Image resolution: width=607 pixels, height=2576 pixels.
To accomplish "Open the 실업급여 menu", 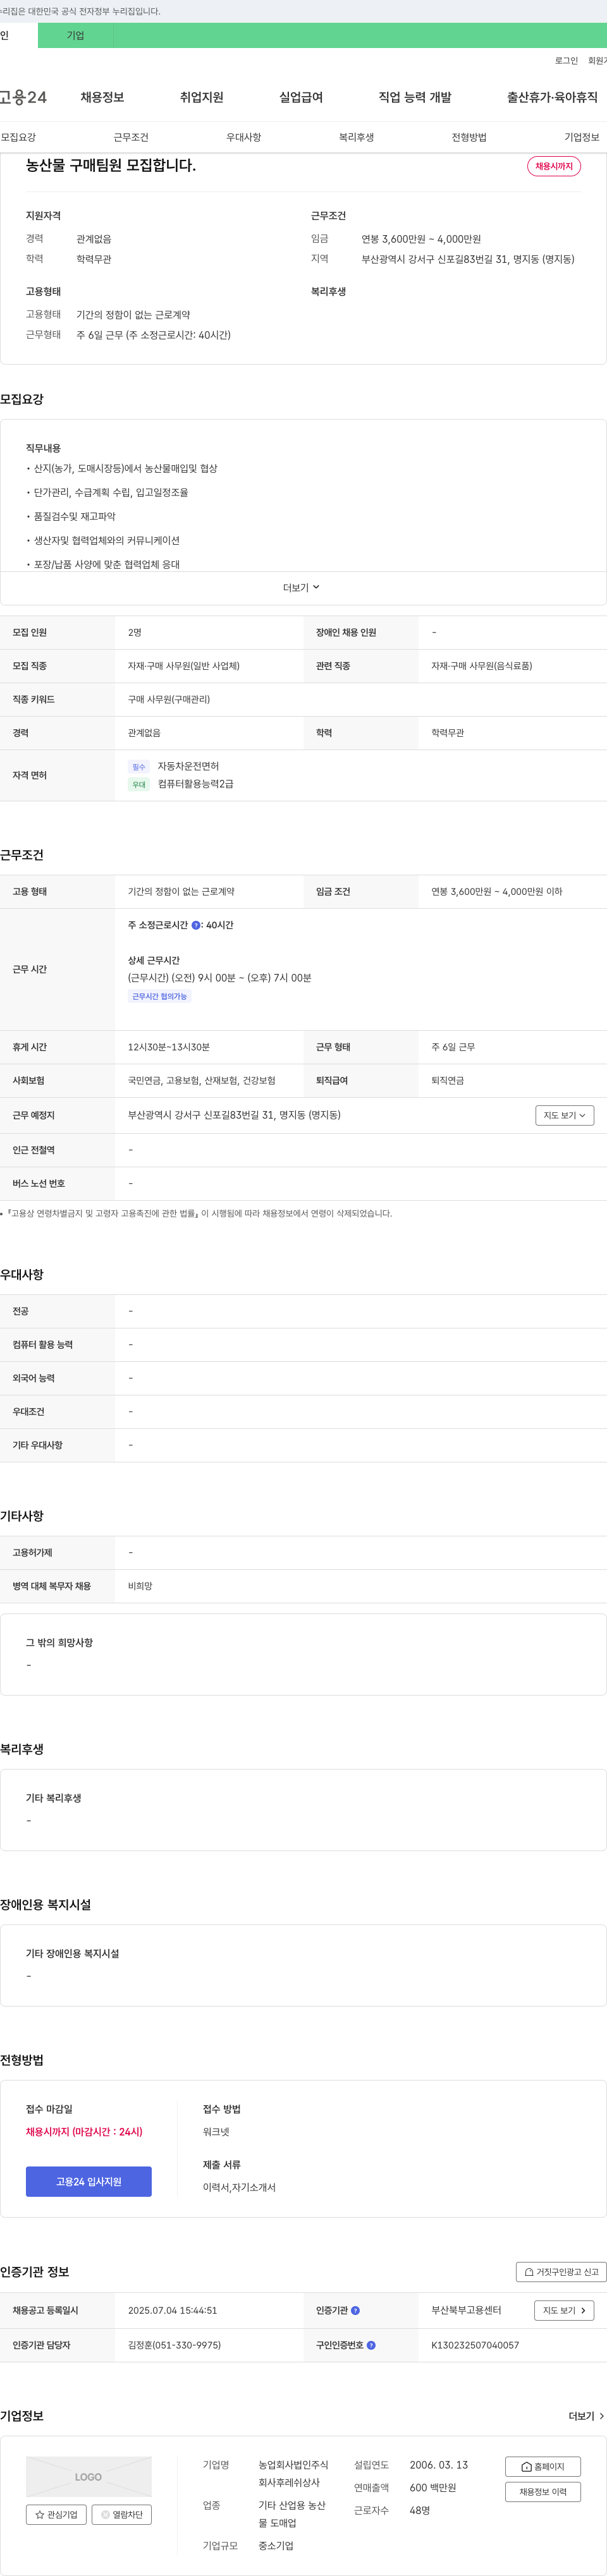I will coord(301,97).
